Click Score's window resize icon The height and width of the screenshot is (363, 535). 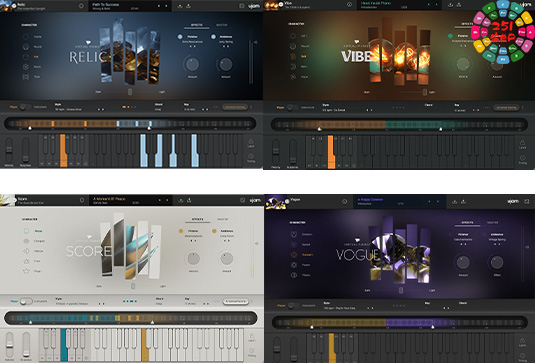[242, 200]
